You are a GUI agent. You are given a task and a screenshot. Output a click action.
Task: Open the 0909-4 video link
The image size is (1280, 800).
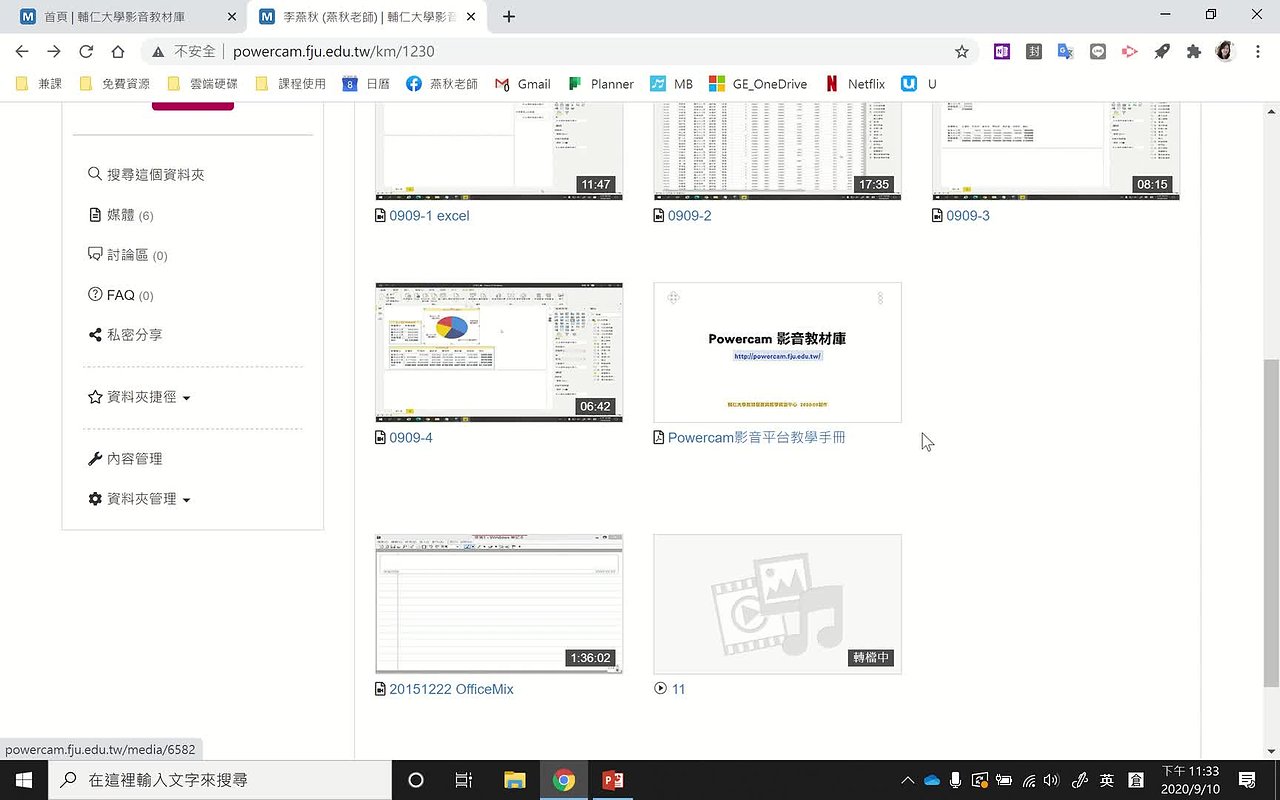(411, 437)
